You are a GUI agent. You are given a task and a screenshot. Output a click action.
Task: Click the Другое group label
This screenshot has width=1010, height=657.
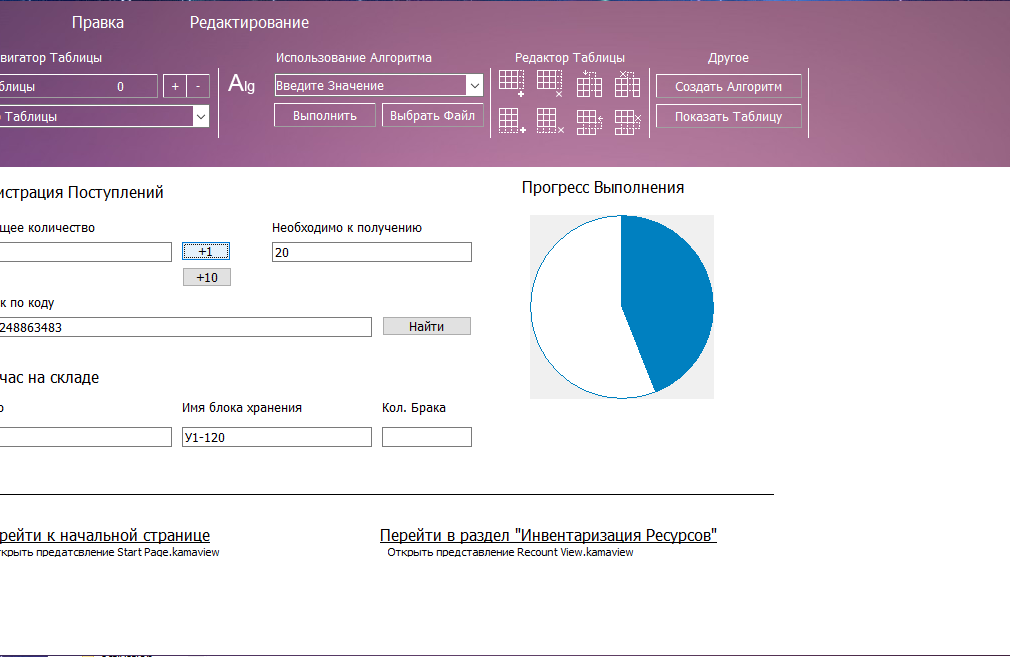(728, 57)
